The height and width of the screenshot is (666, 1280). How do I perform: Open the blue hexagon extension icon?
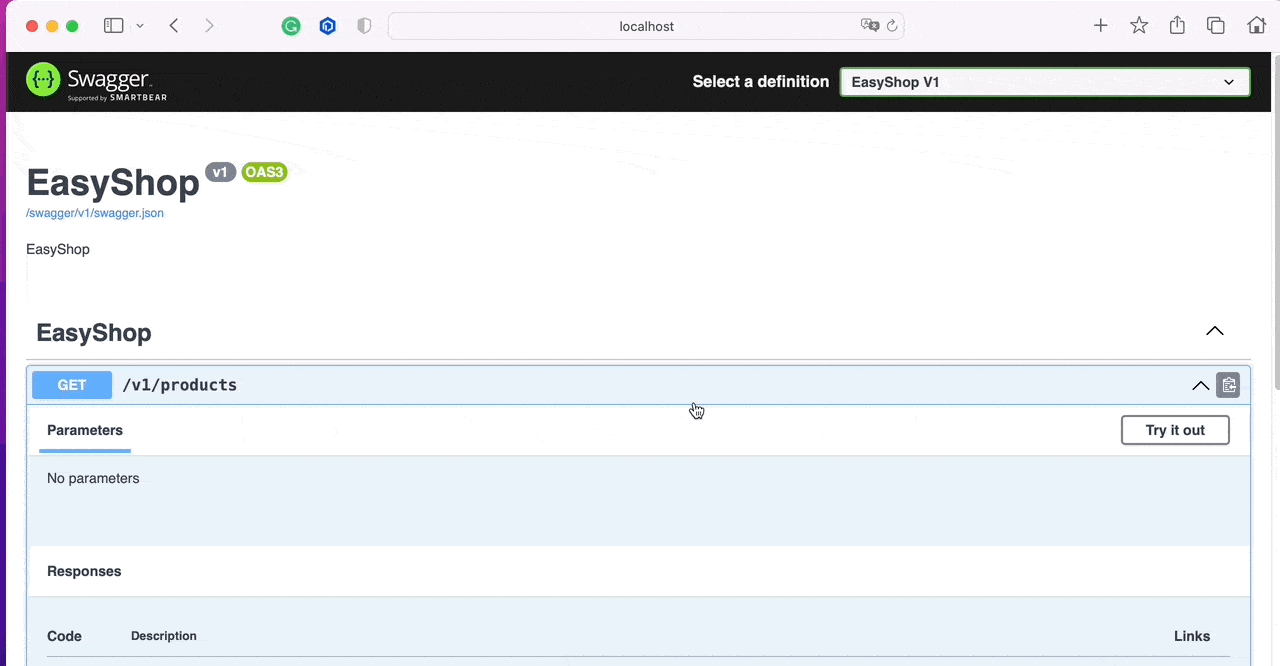point(327,26)
